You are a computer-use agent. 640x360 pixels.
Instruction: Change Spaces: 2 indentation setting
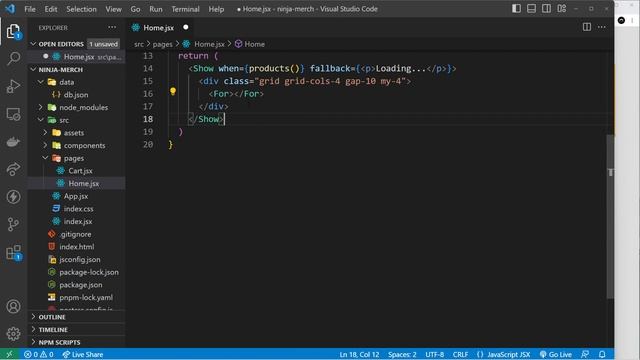(x=402, y=354)
